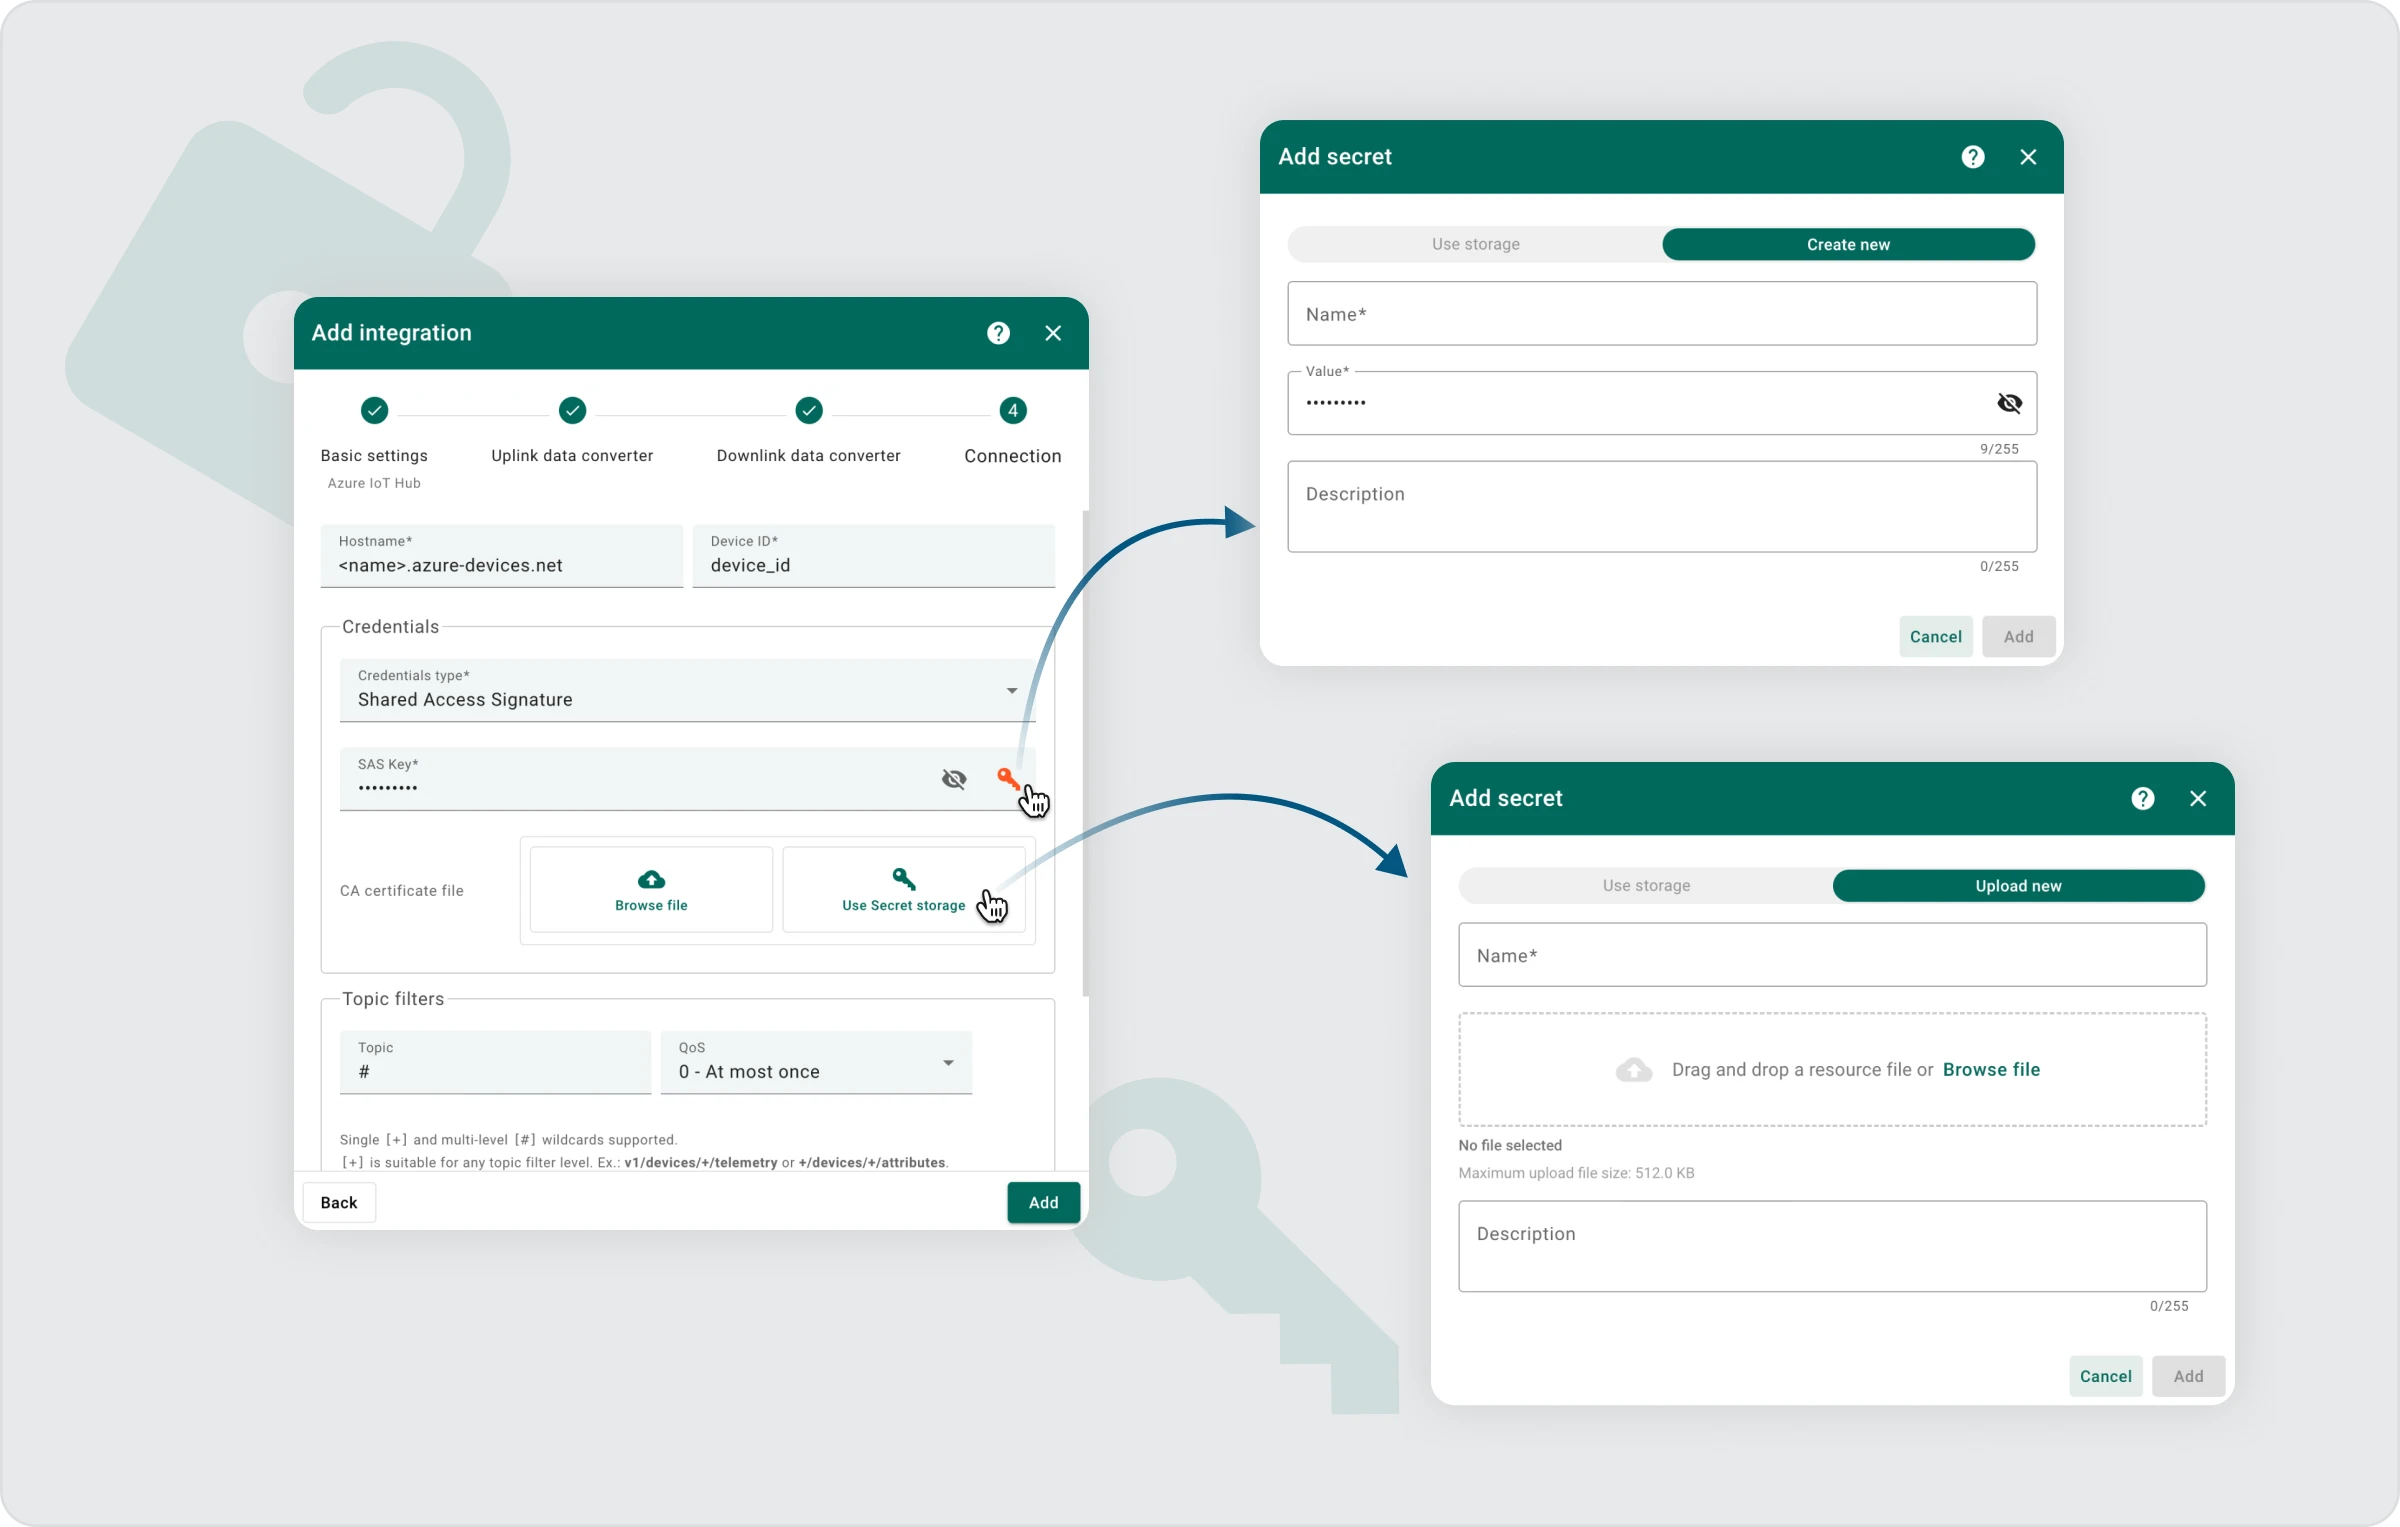This screenshot has height=1527, width=2400.
Task: Click step 4 Connection circle
Action: [x=1012, y=411]
